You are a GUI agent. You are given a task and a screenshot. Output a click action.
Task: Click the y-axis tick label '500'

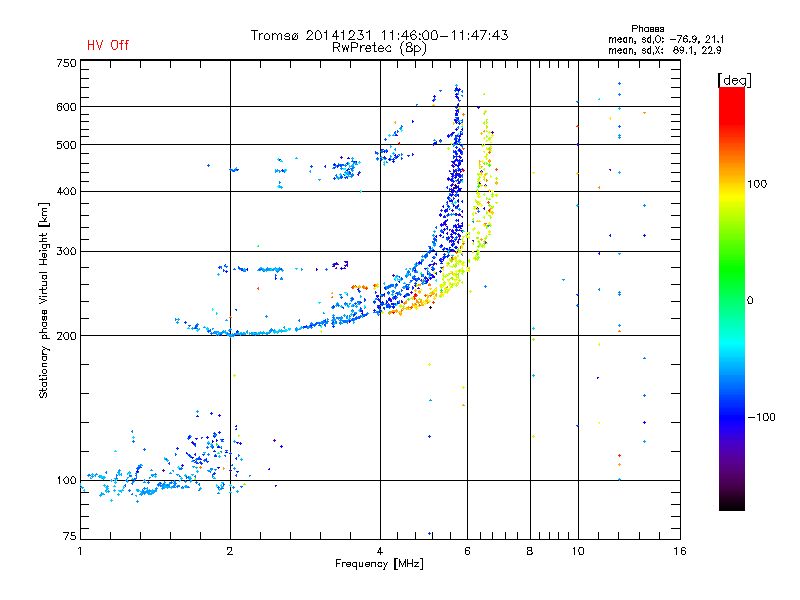[x=66, y=145]
